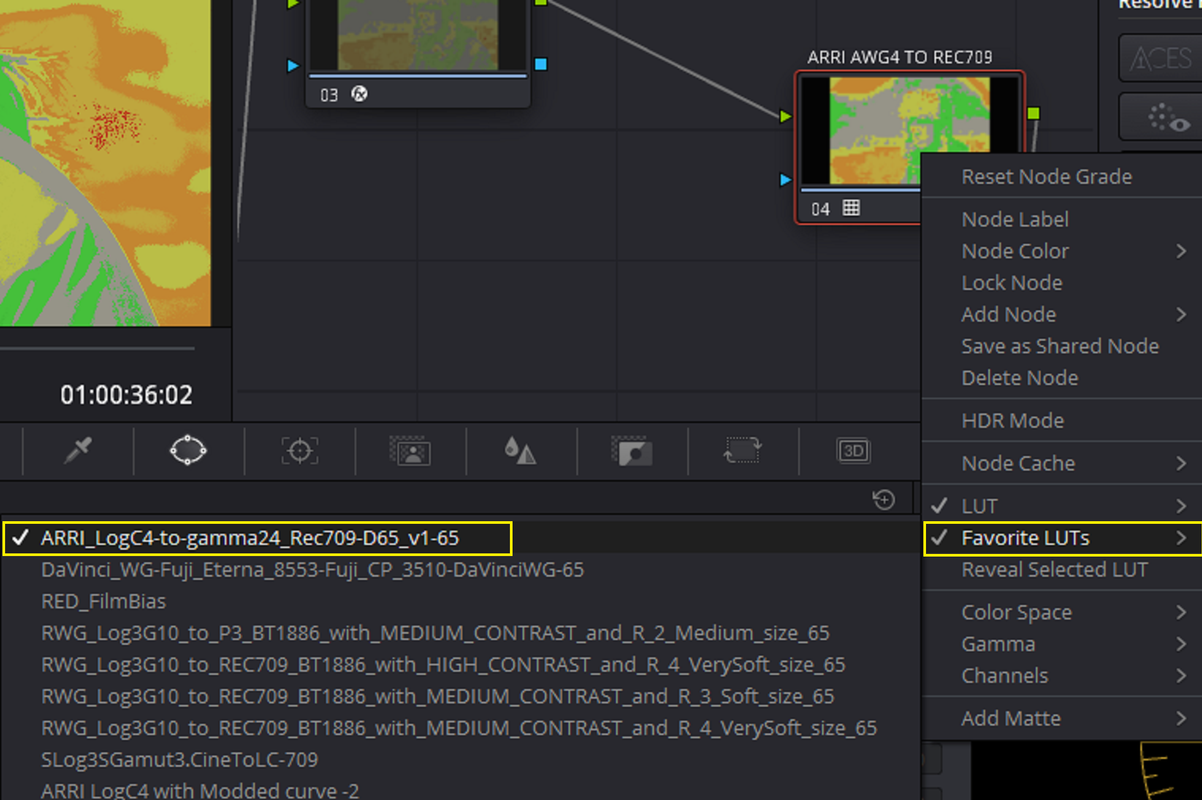1202x800 pixels.
Task: Open the Tracker palette
Action: coord(299,451)
